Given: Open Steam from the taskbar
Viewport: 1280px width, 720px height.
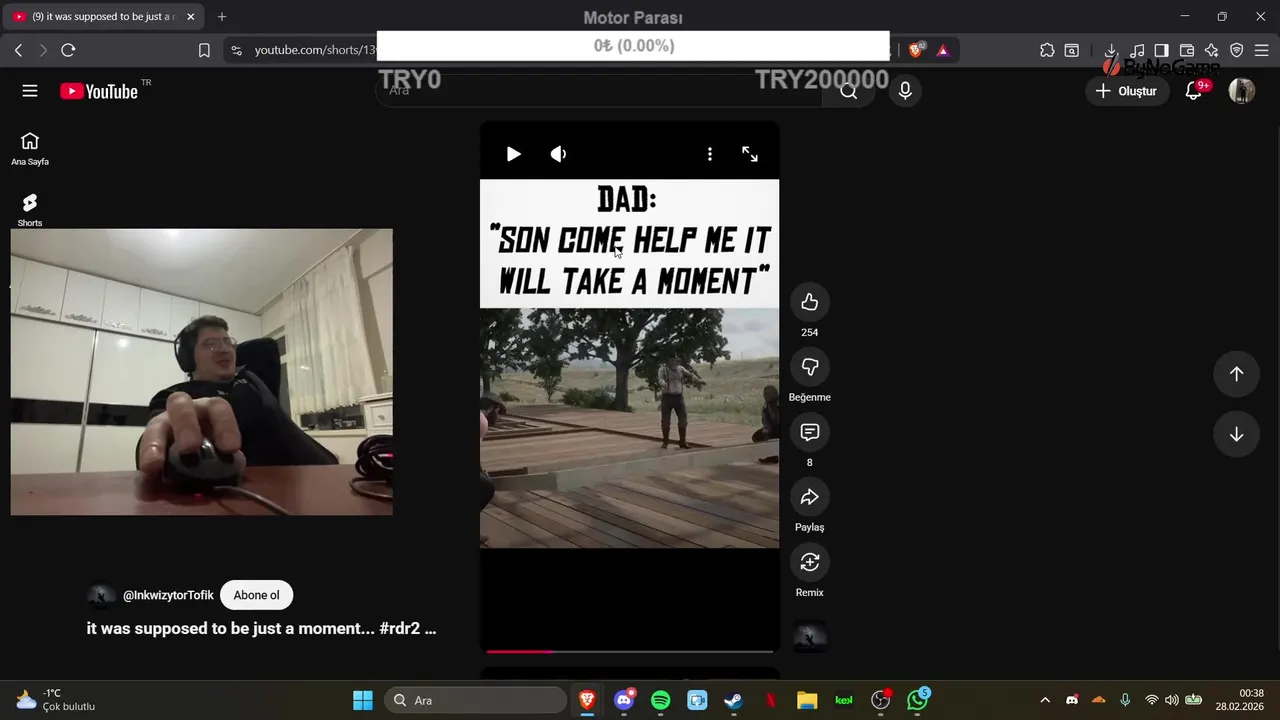Looking at the screenshot, I should [x=734, y=700].
